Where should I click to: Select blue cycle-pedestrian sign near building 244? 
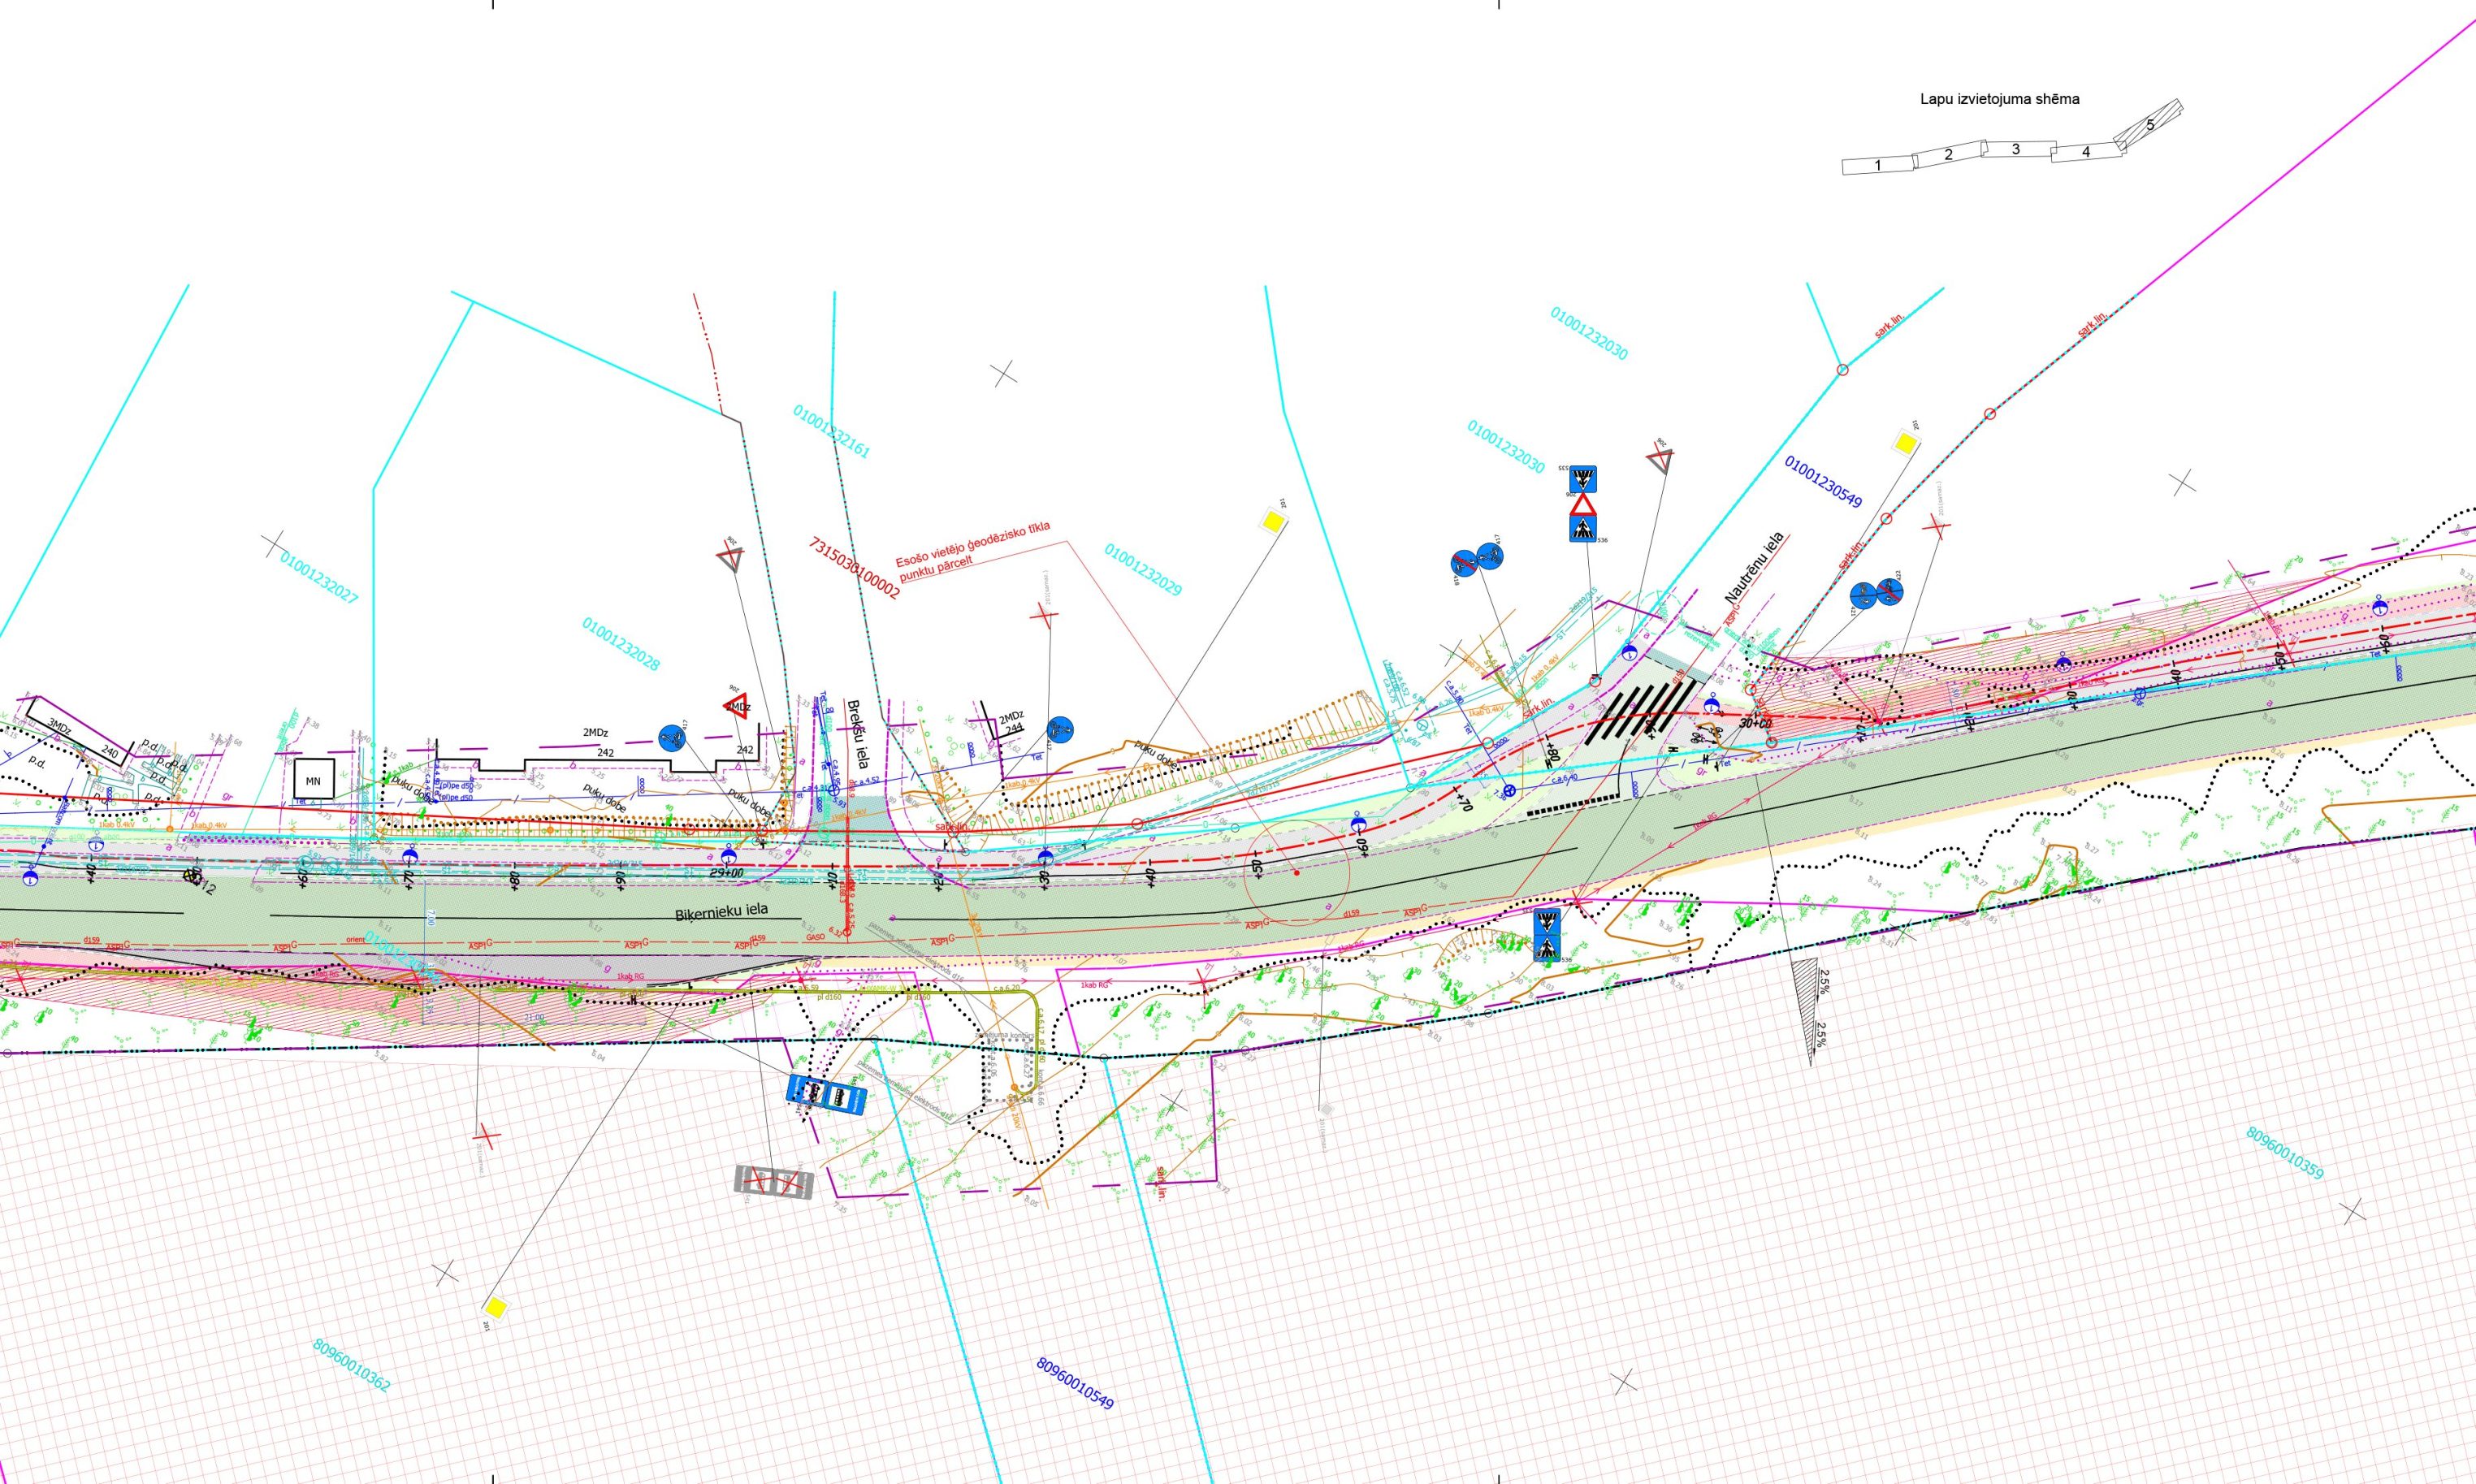[1060, 729]
